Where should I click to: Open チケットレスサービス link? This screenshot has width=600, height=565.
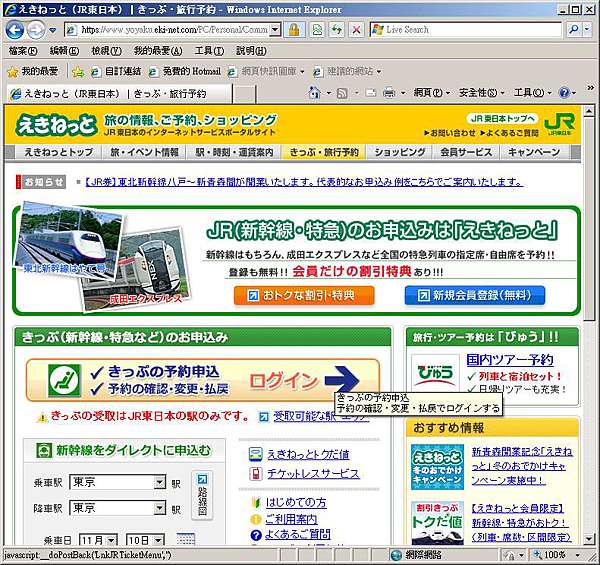coord(313,474)
